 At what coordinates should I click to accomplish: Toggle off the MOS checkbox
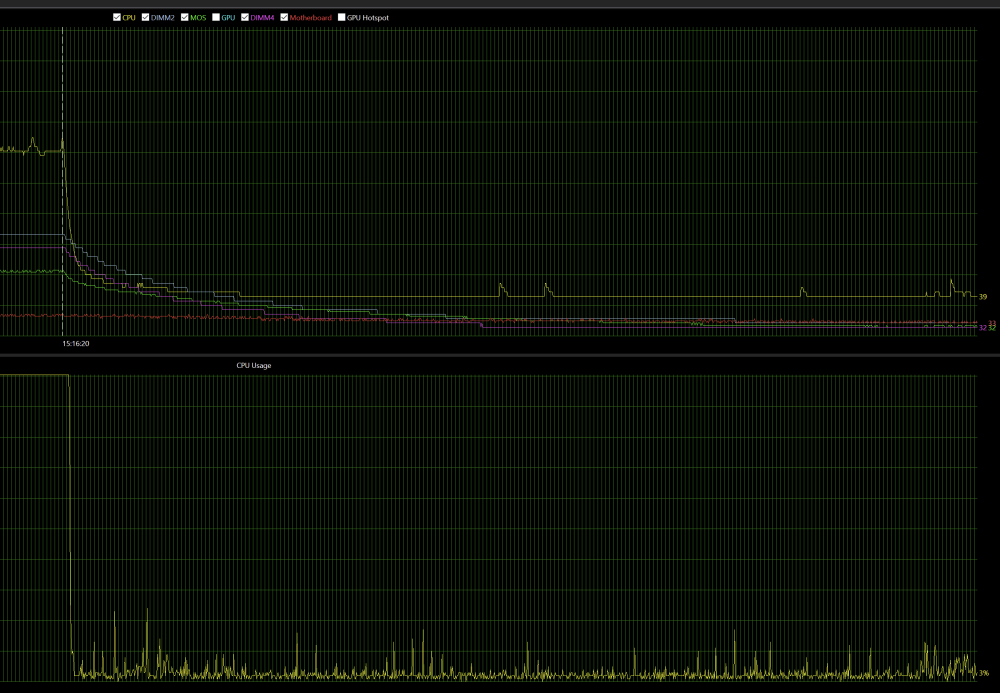[185, 17]
